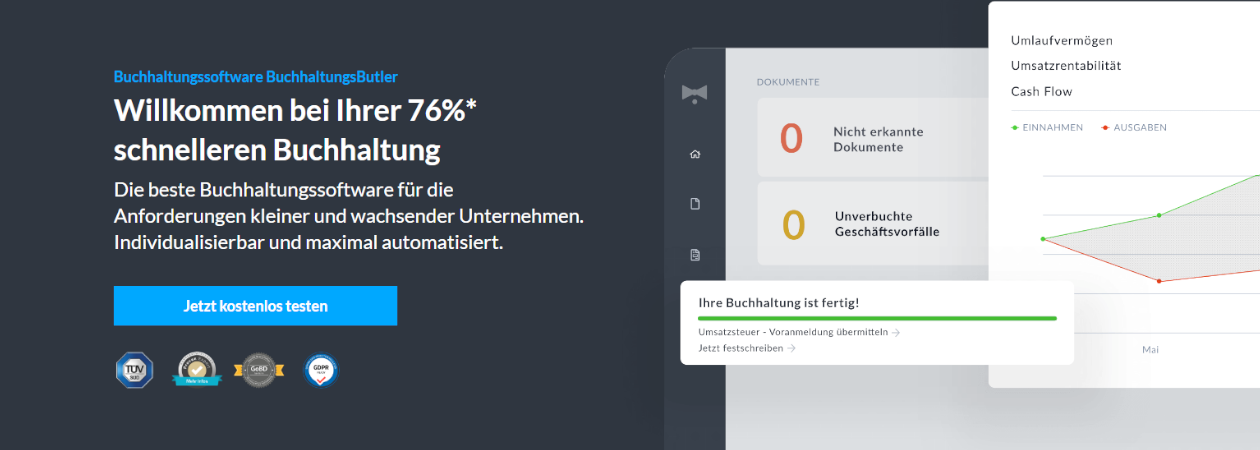Select the Umlaufvermögen entry

click(x=1061, y=41)
